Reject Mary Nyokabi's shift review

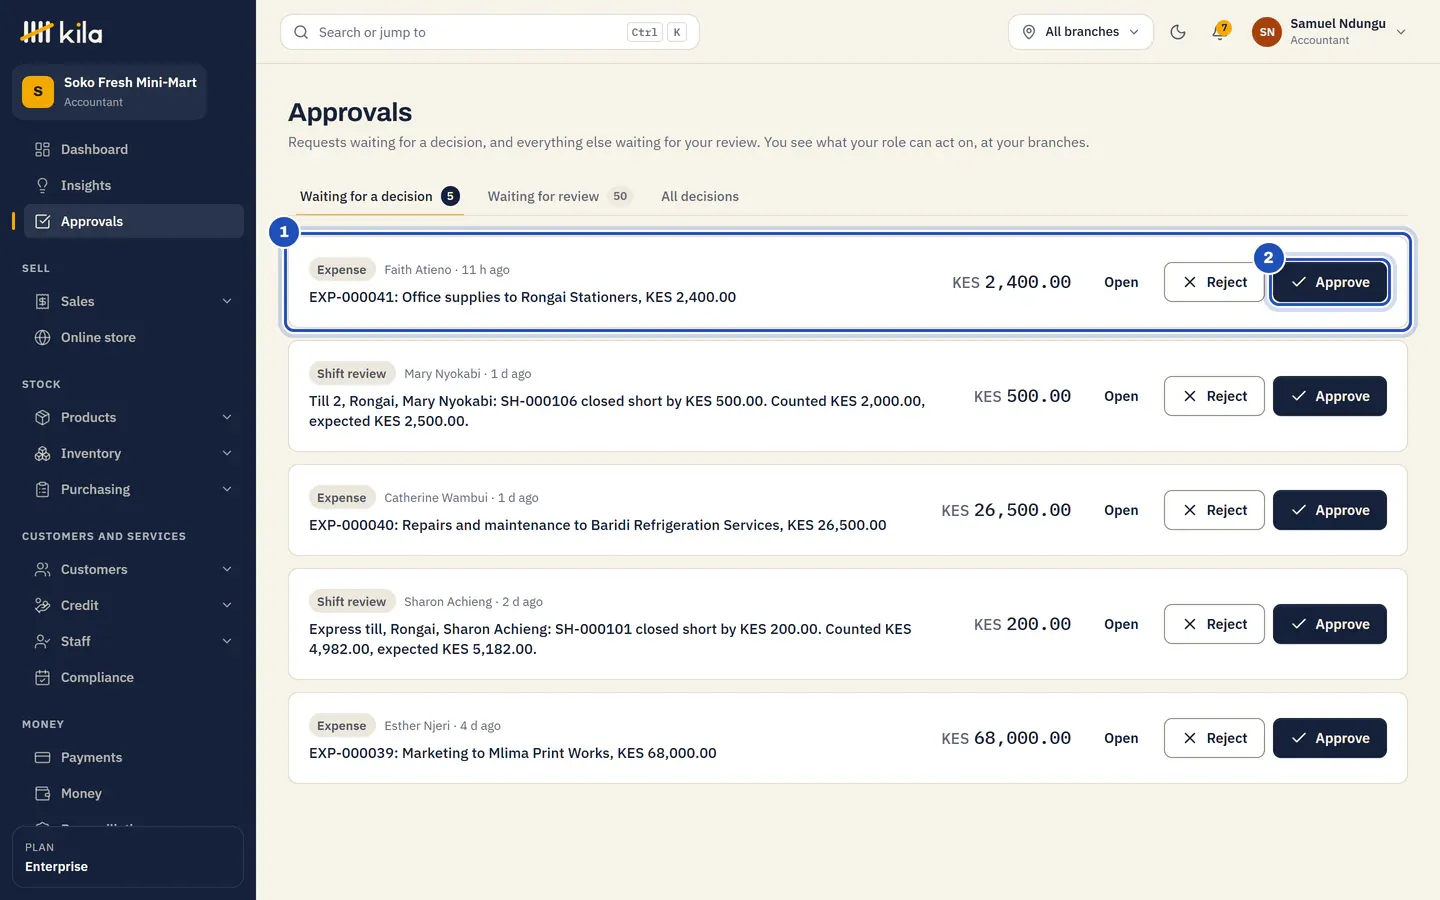tap(1214, 396)
